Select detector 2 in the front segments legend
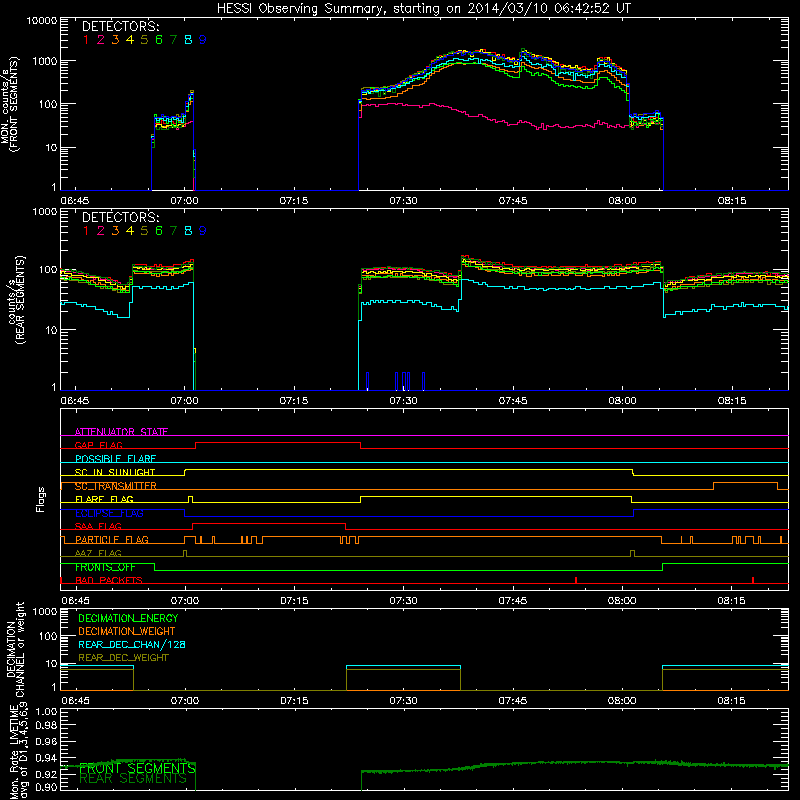The height and width of the screenshot is (800, 800). [x=101, y=40]
